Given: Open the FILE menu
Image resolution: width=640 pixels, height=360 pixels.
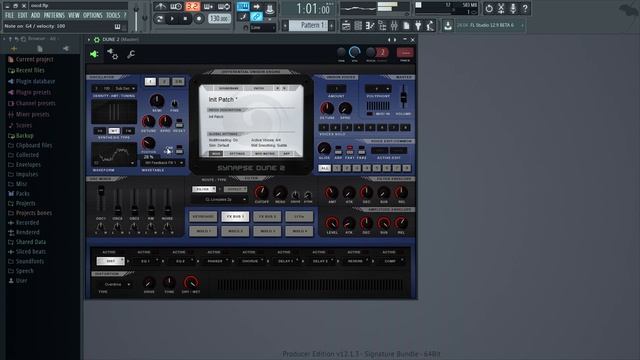Looking at the screenshot, I should [9, 16].
